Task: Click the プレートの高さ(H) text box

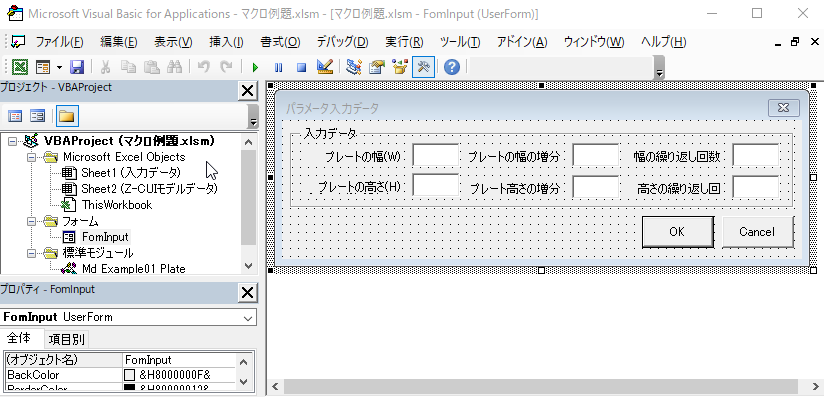Action: point(436,186)
